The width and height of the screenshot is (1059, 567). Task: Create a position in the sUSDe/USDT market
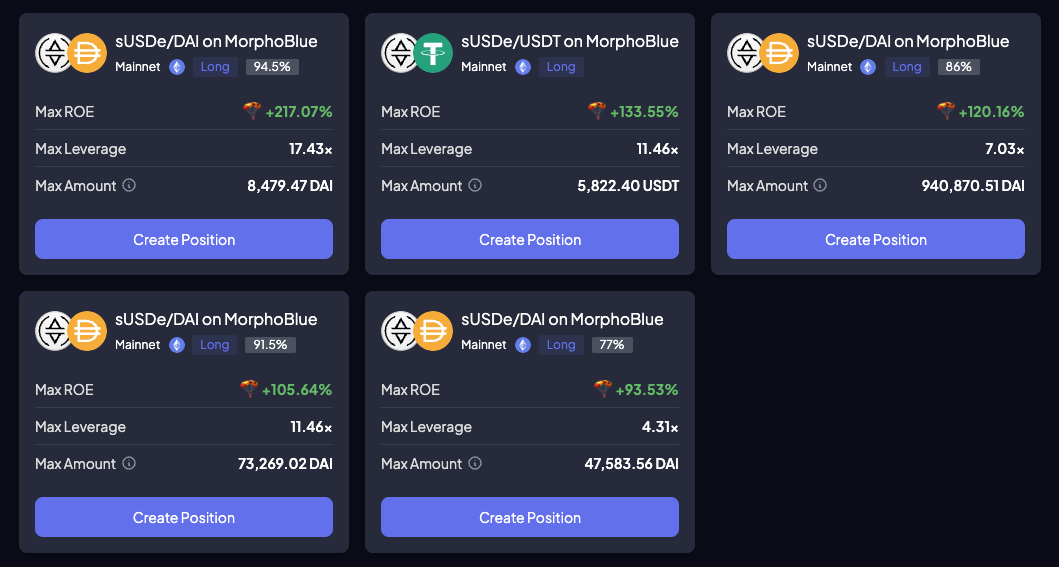tap(530, 240)
